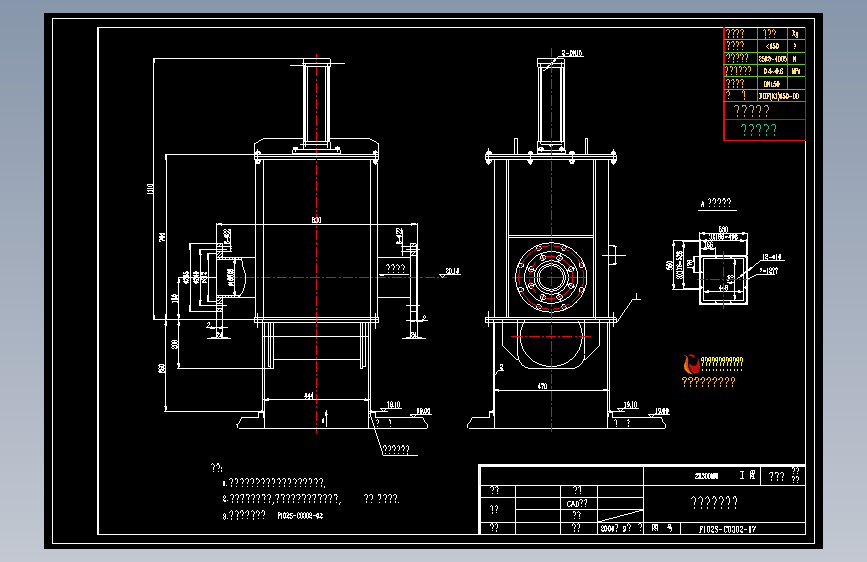
Task: Select the 800 width dimension text
Action: pyautogui.click(x=316, y=220)
